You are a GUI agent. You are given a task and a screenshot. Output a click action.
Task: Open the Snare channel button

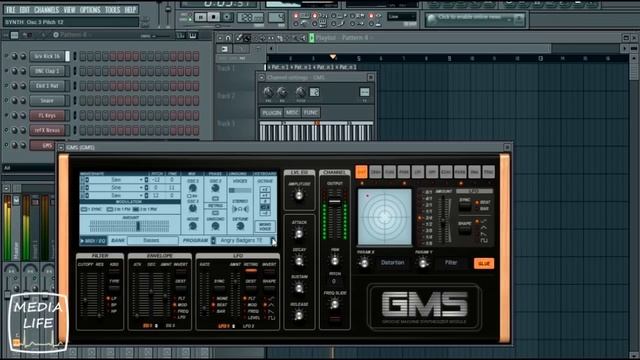47,101
